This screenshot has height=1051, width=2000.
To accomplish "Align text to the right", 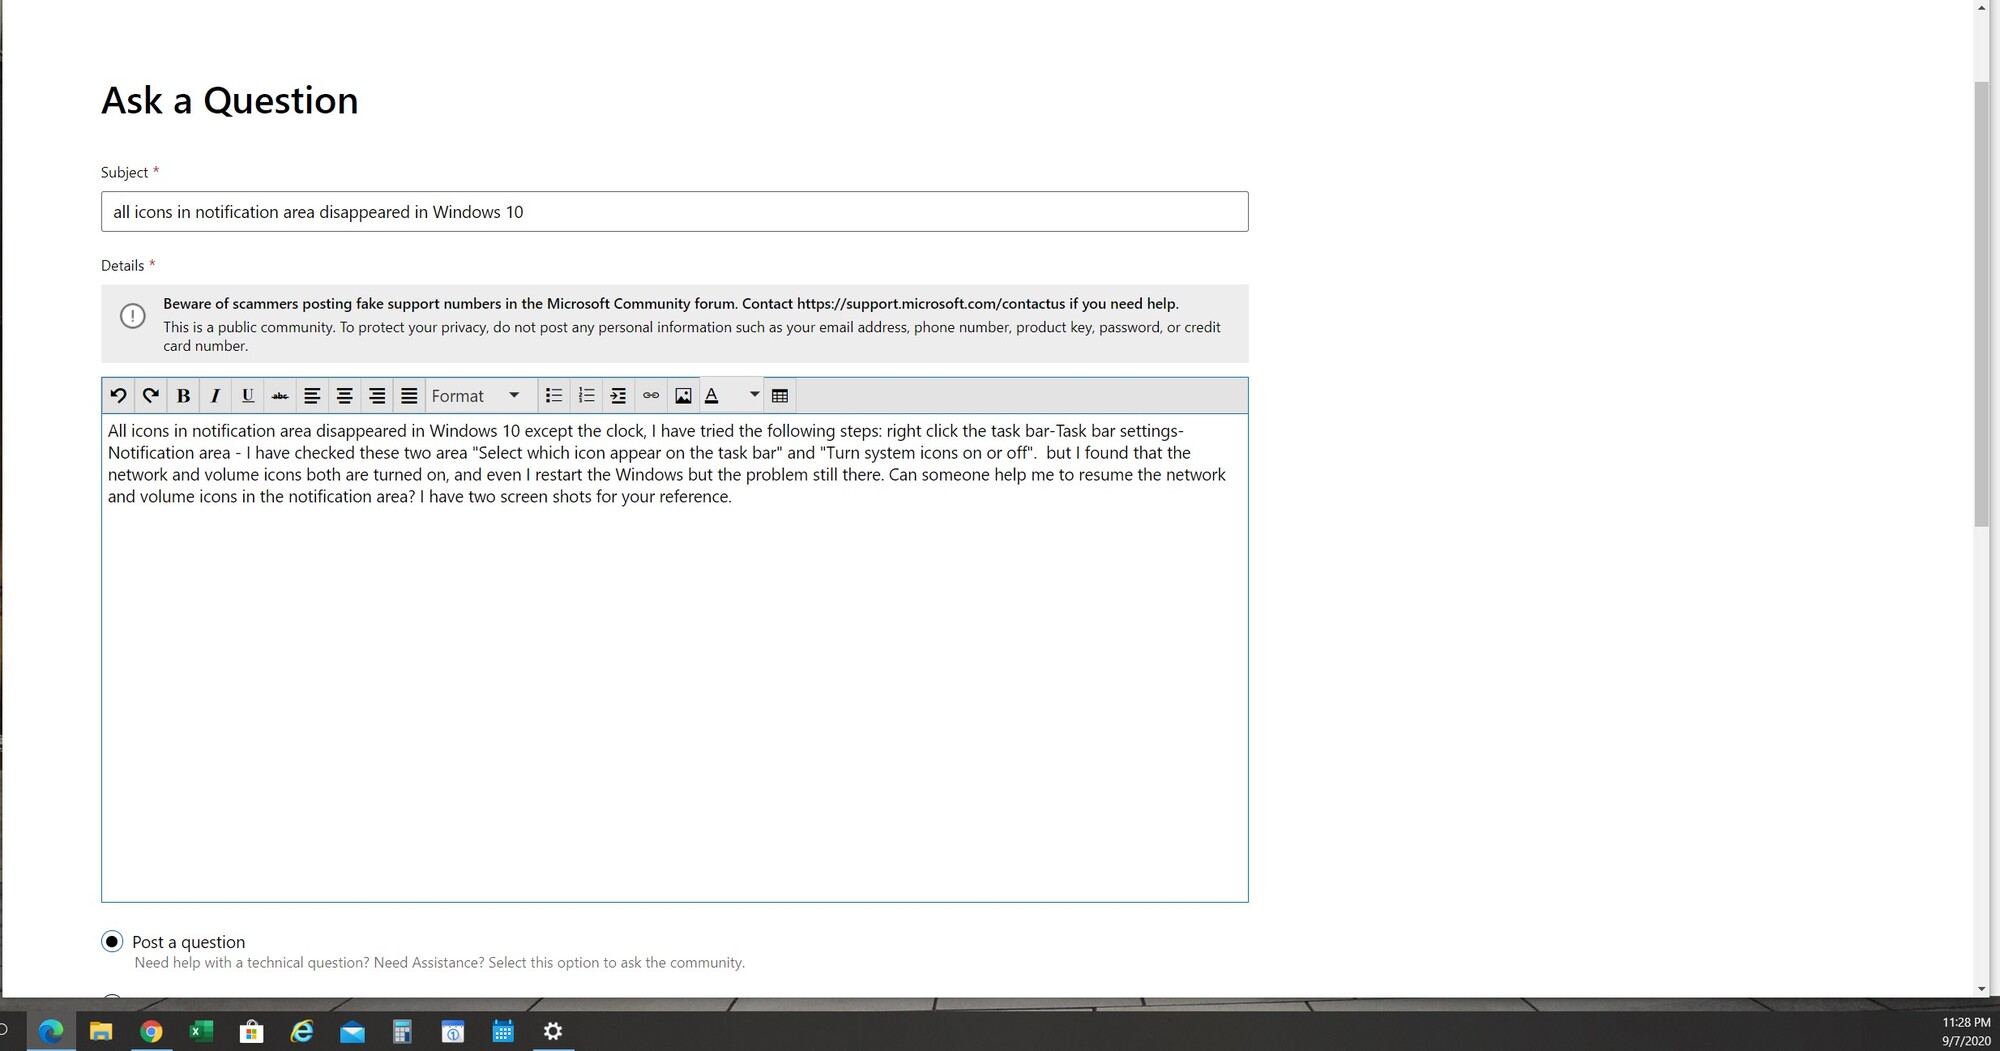I will [377, 396].
